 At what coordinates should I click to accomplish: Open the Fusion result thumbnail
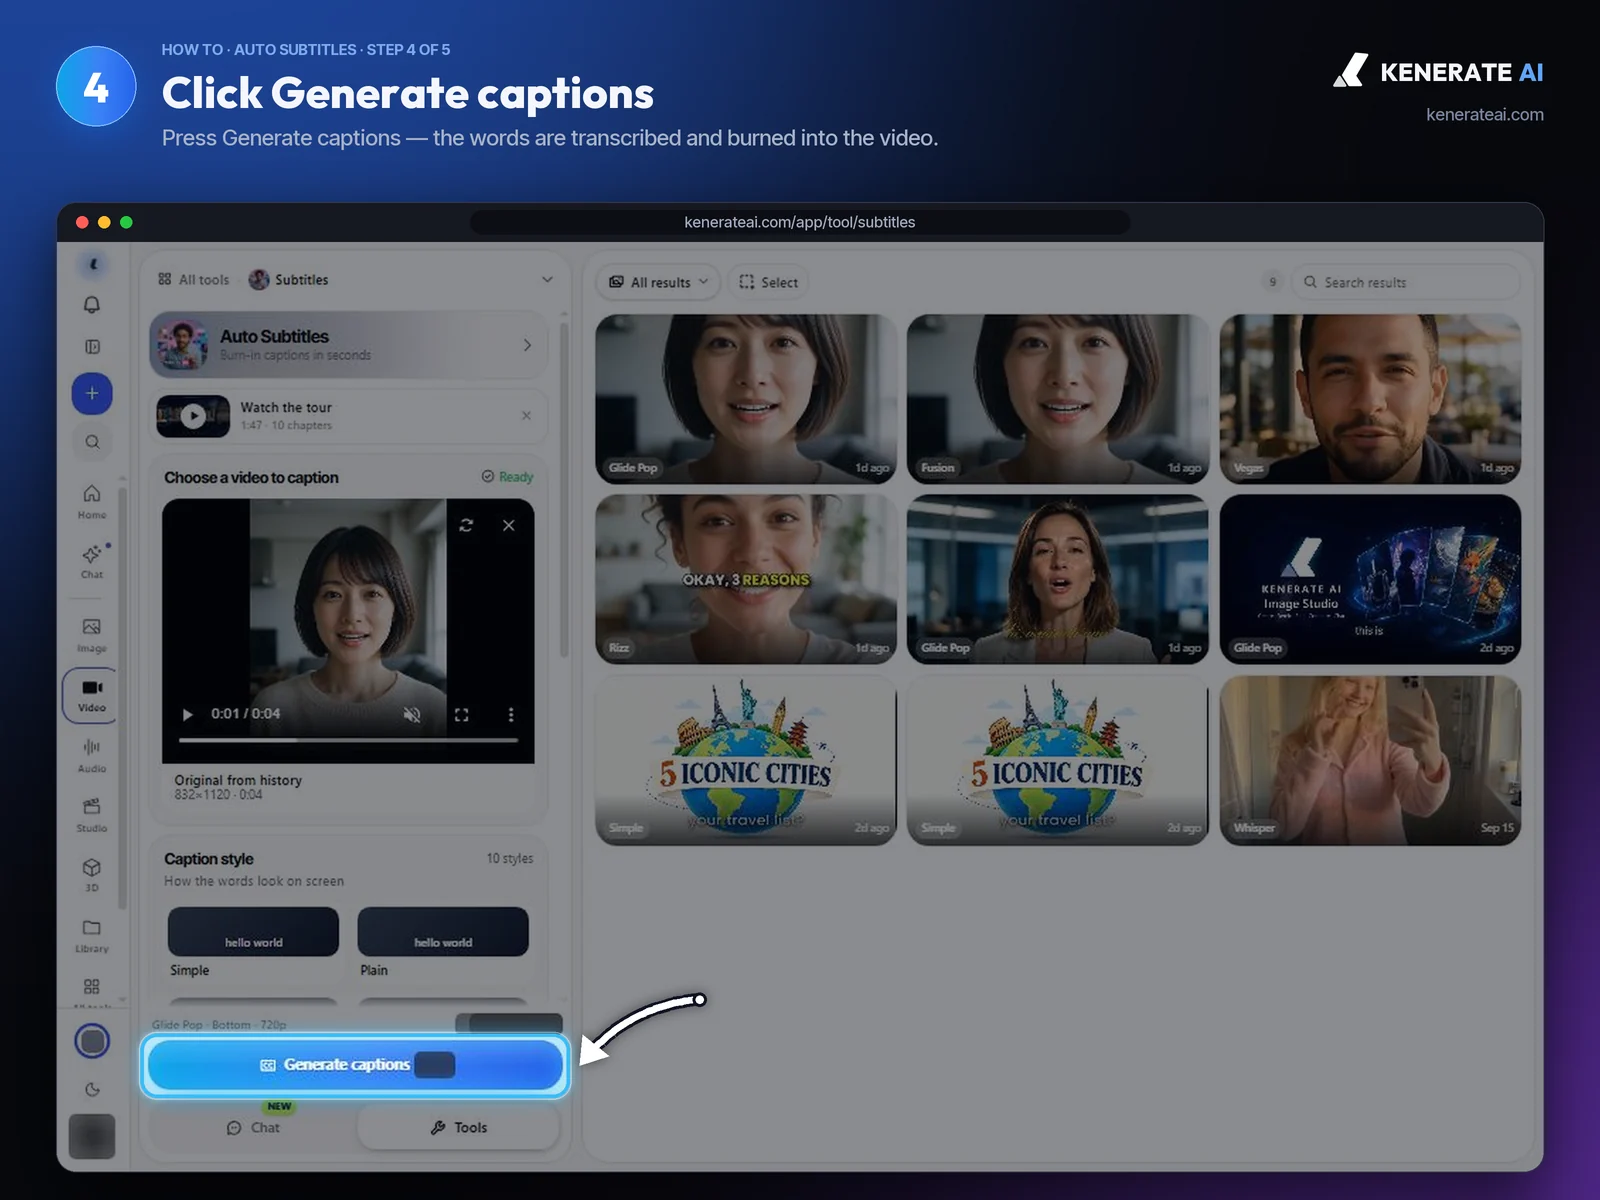1057,399
